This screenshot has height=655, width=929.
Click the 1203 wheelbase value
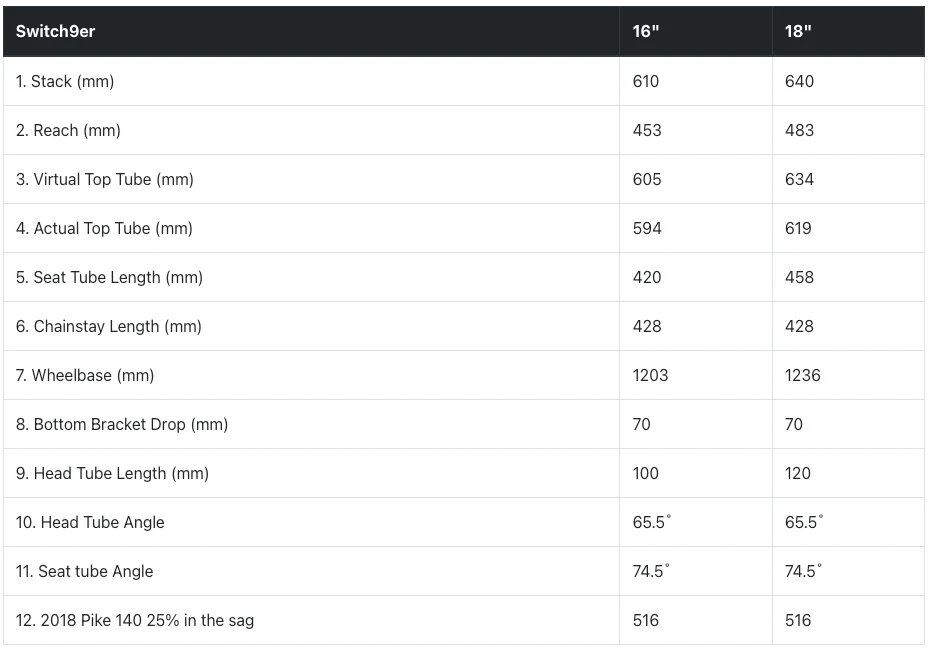coord(650,375)
